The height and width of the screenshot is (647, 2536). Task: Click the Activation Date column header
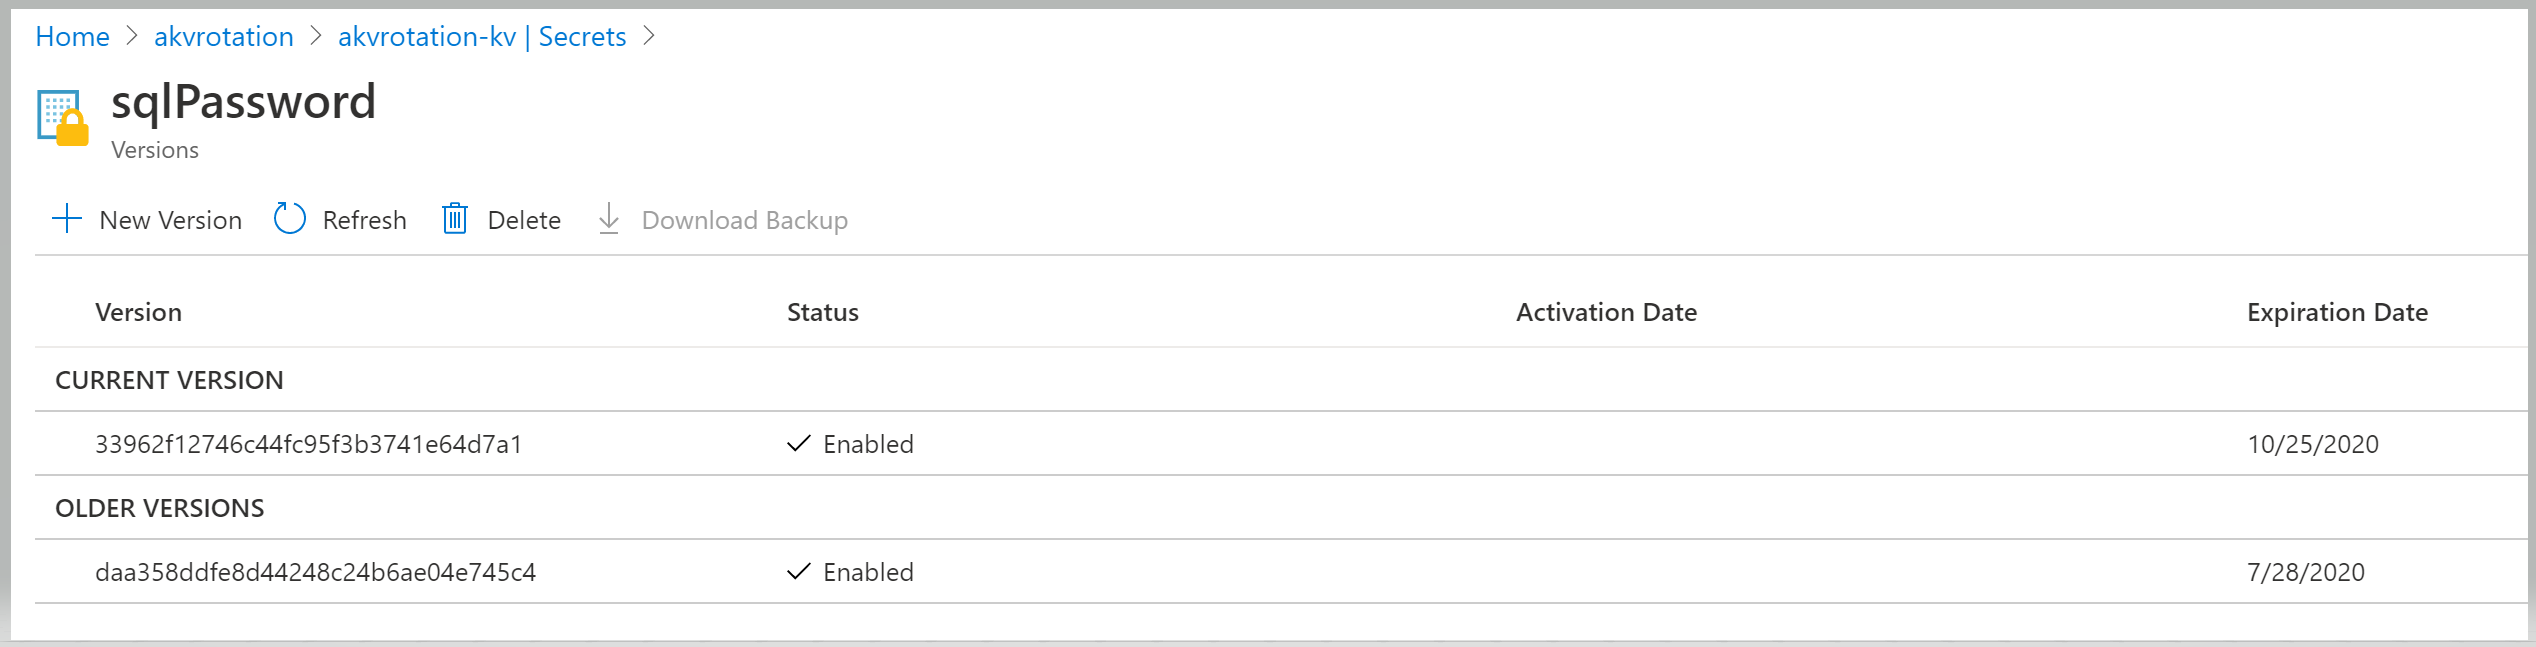tap(1606, 313)
